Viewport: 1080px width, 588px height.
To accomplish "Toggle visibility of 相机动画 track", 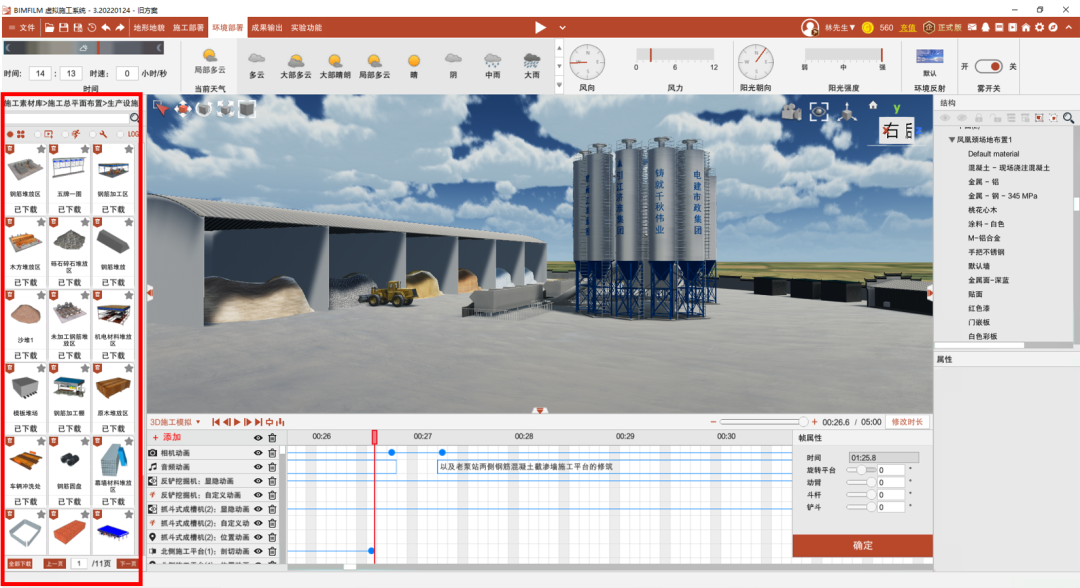I will point(258,453).
